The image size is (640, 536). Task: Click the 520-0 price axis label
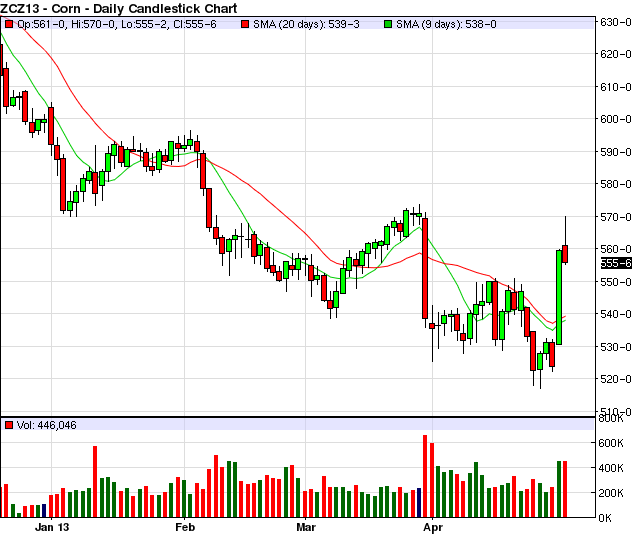coord(616,380)
